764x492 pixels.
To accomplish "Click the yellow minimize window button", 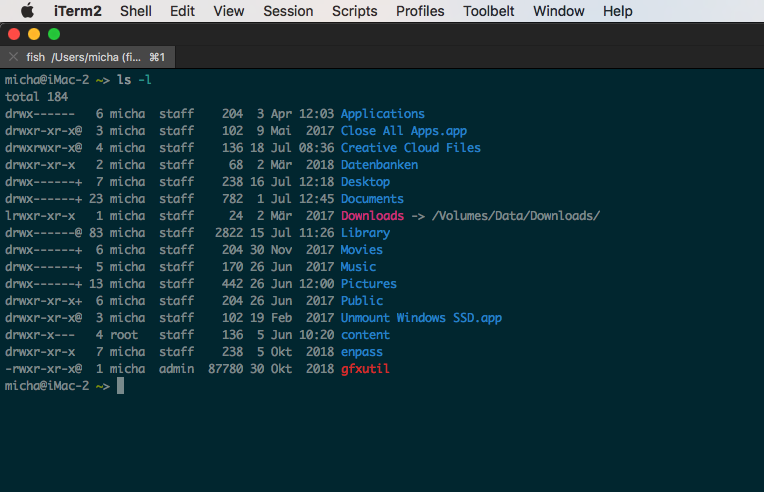I will pos(34,34).
